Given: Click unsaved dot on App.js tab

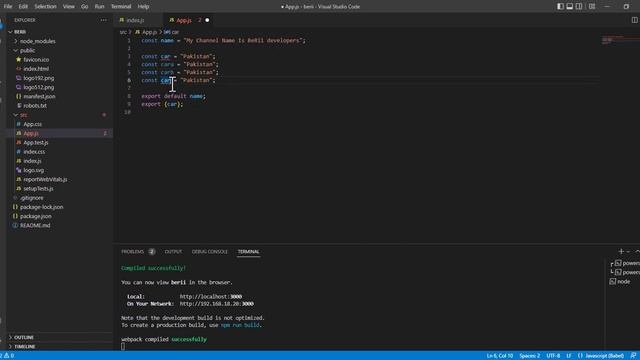Looking at the screenshot, I should point(207,20).
